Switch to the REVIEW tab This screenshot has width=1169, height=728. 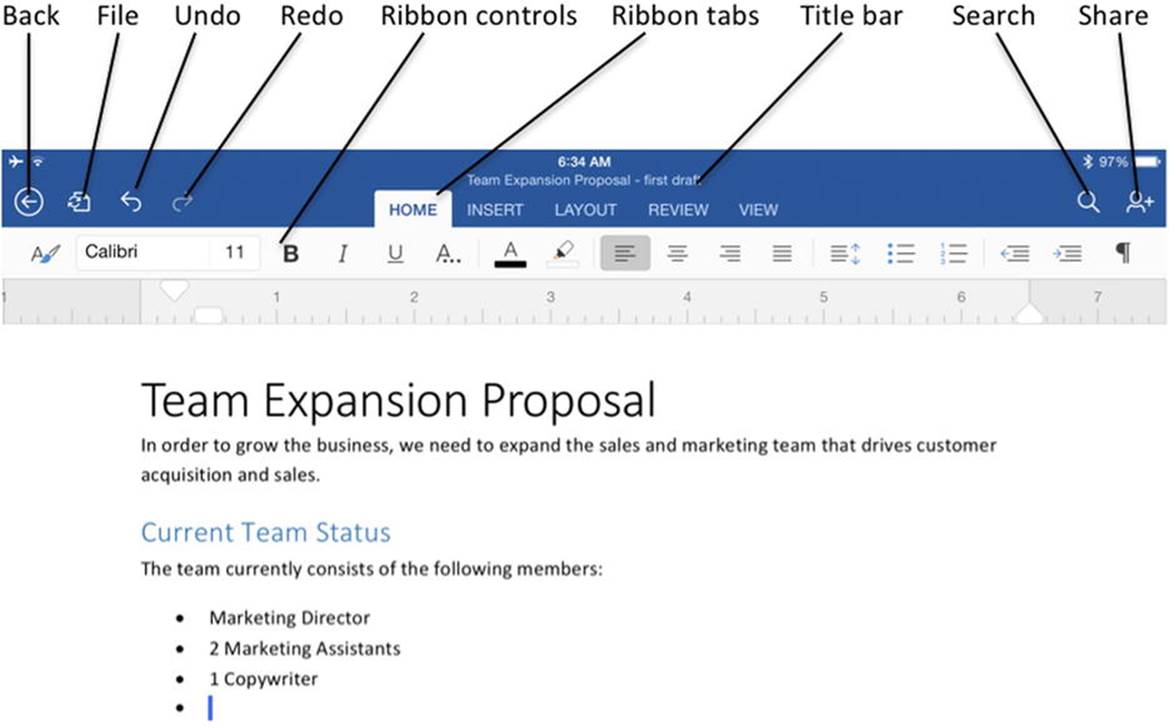678,210
